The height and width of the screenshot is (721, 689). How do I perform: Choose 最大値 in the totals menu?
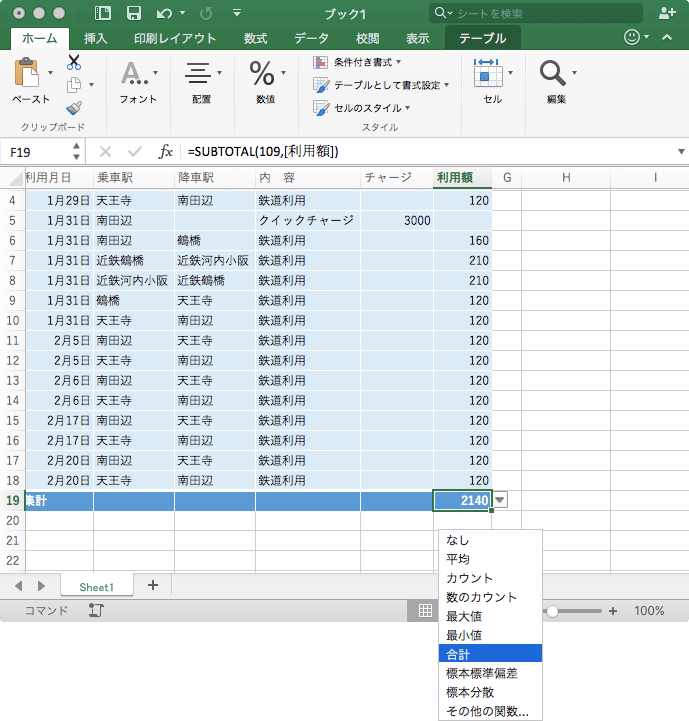pos(490,616)
